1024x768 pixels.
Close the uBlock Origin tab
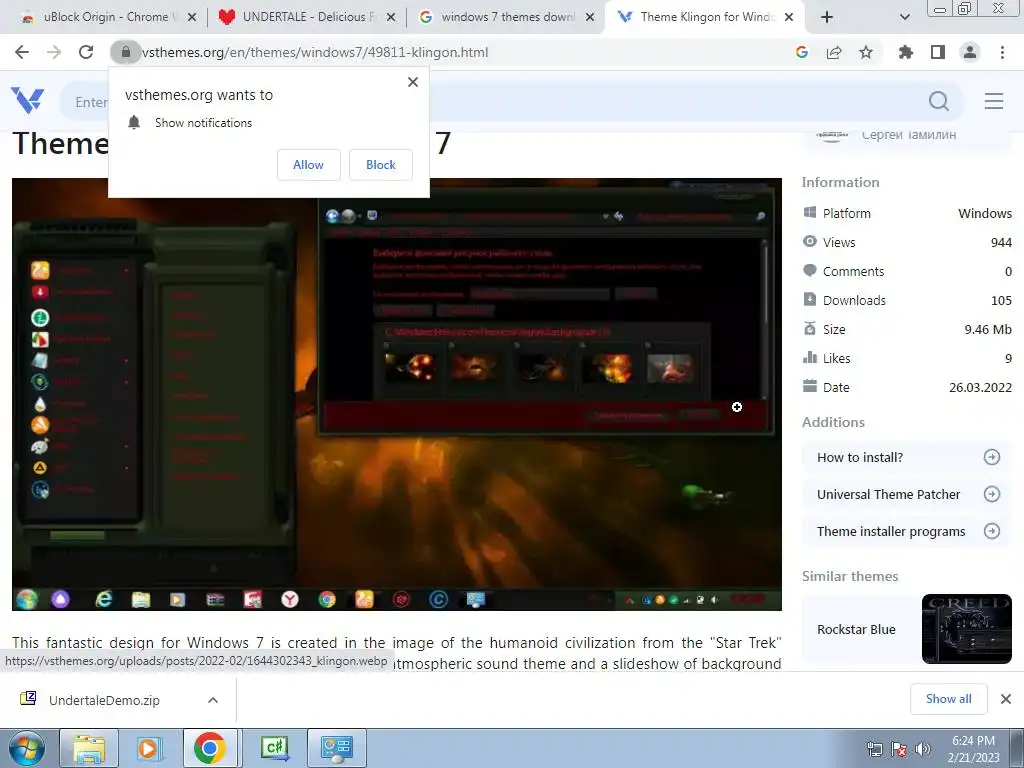[x=192, y=18]
